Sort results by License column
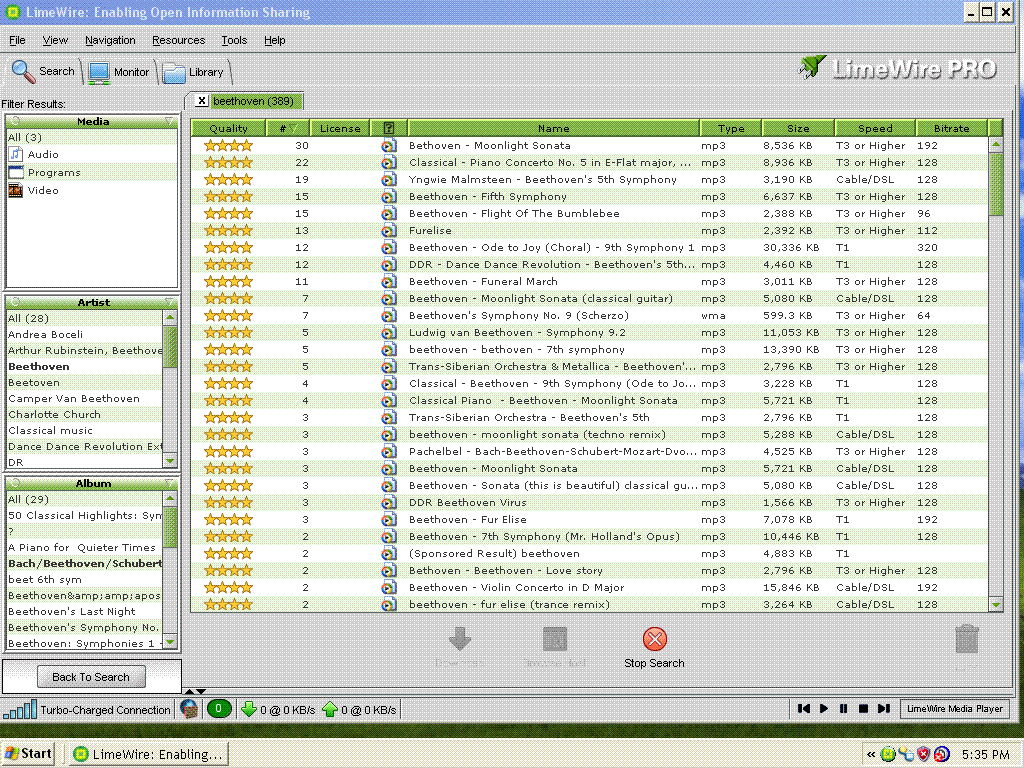 coord(340,128)
